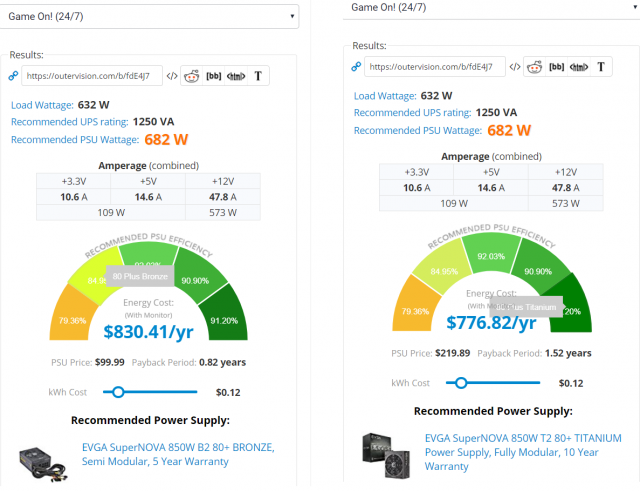Click the HTML code icon in left panel
Screen dimensions: 640x491
tap(235, 76)
